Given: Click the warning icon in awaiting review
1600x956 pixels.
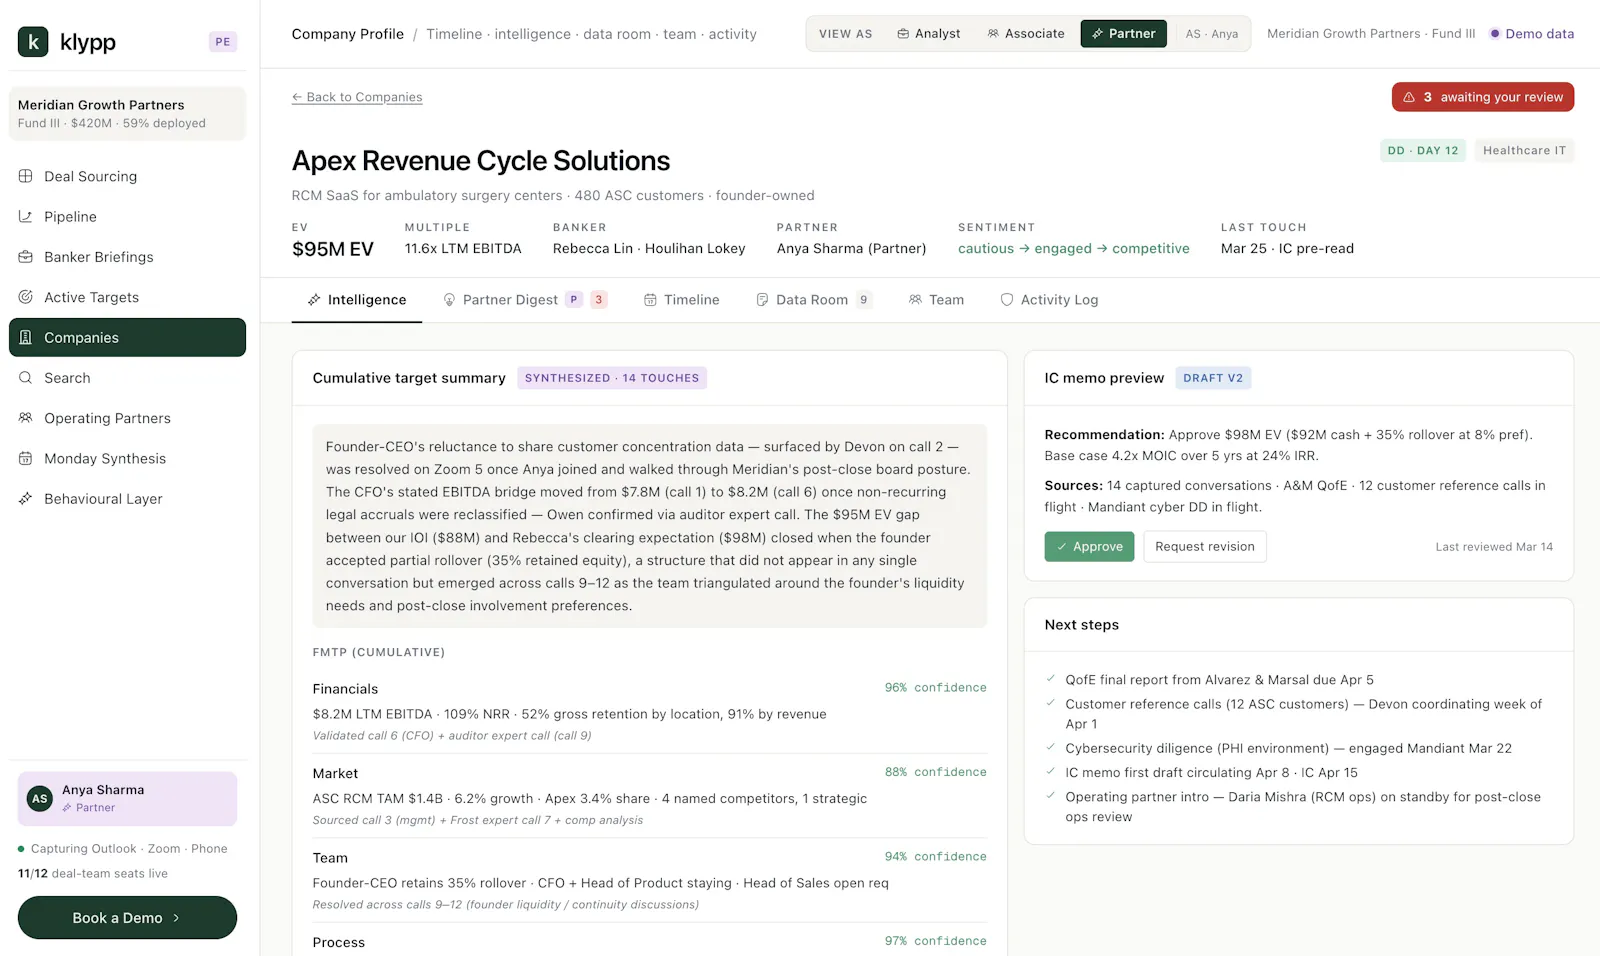Looking at the screenshot, I should click(1409, 97).
